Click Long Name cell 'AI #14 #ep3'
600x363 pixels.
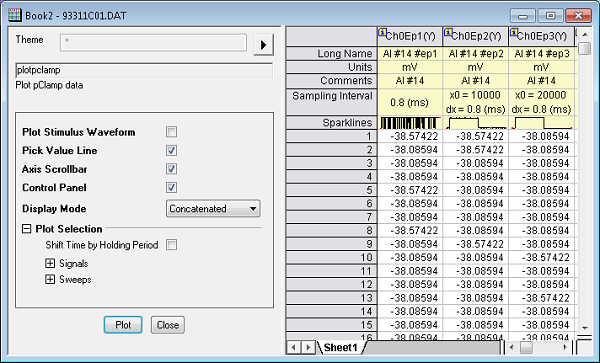pyautogui.click(x=541, y=54)
